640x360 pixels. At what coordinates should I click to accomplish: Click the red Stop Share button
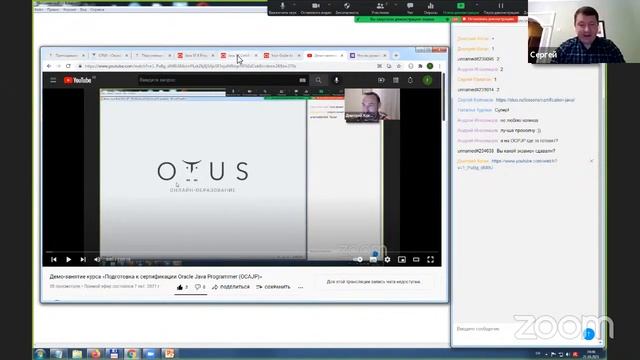click(489, 19)
